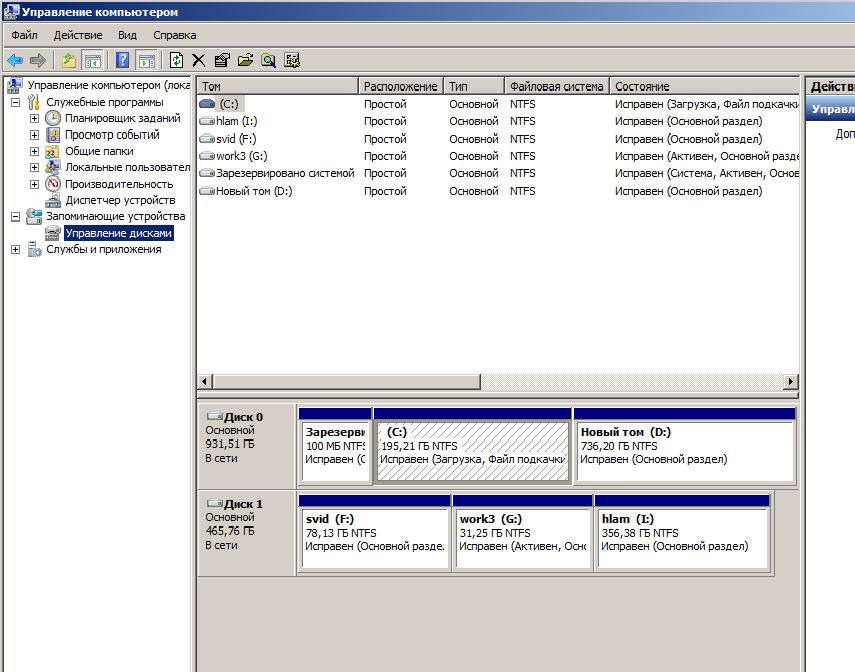Click right arrow of horizontal scrollbar
Viewport: 855px width, 672px height.
pyautogui.click(x=791, y=382)
